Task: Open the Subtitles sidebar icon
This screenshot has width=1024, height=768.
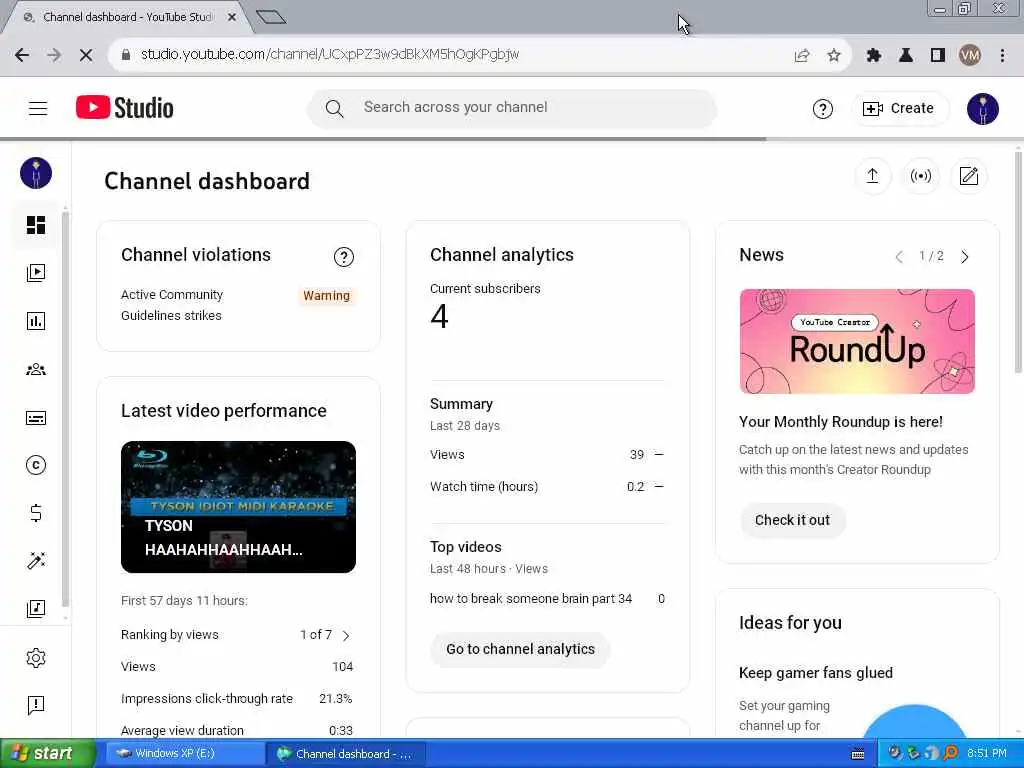Action: click(36, 417)
